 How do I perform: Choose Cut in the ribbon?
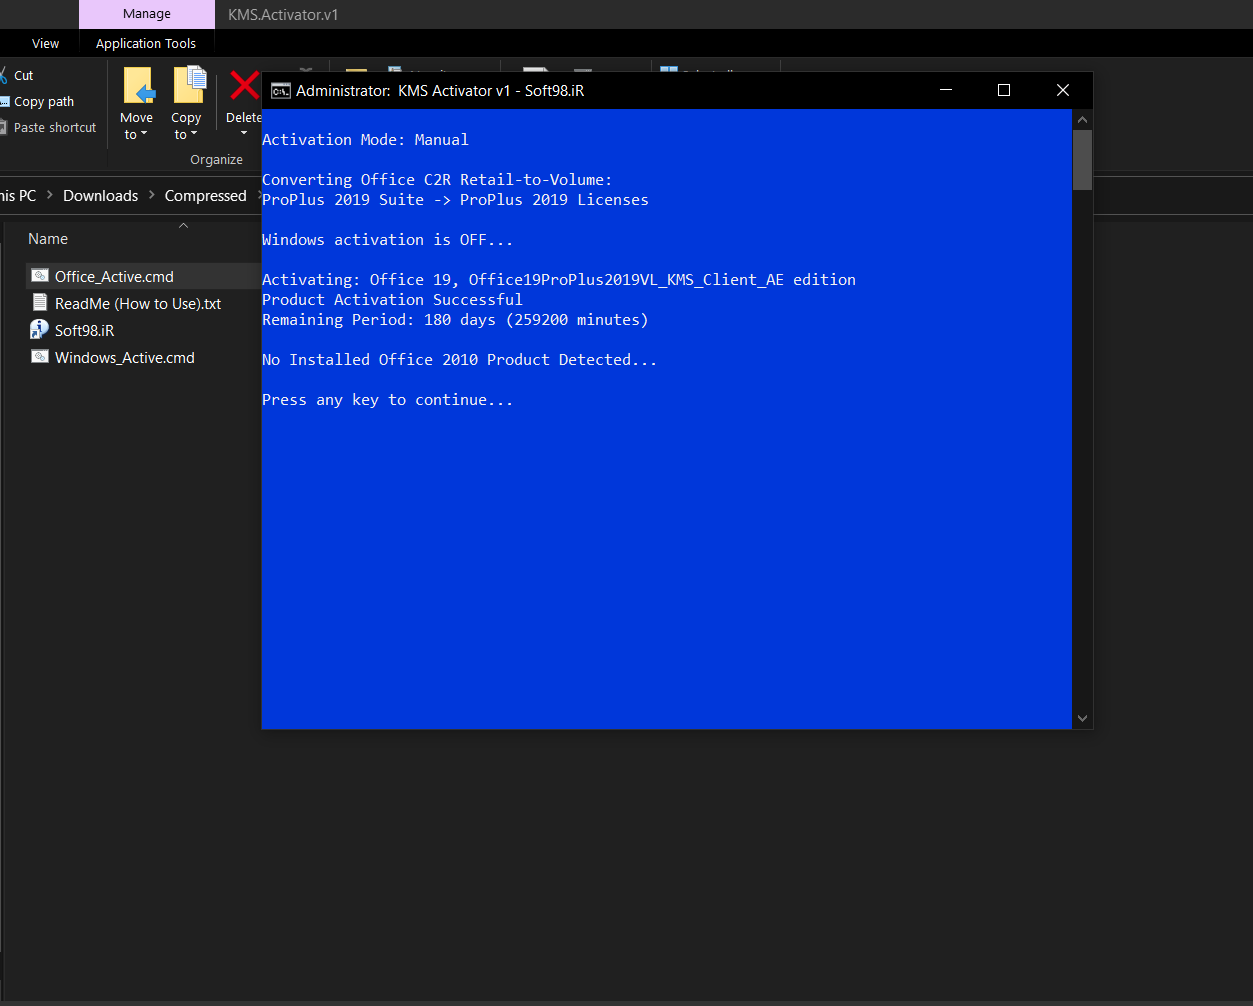(x=17, y=75)
